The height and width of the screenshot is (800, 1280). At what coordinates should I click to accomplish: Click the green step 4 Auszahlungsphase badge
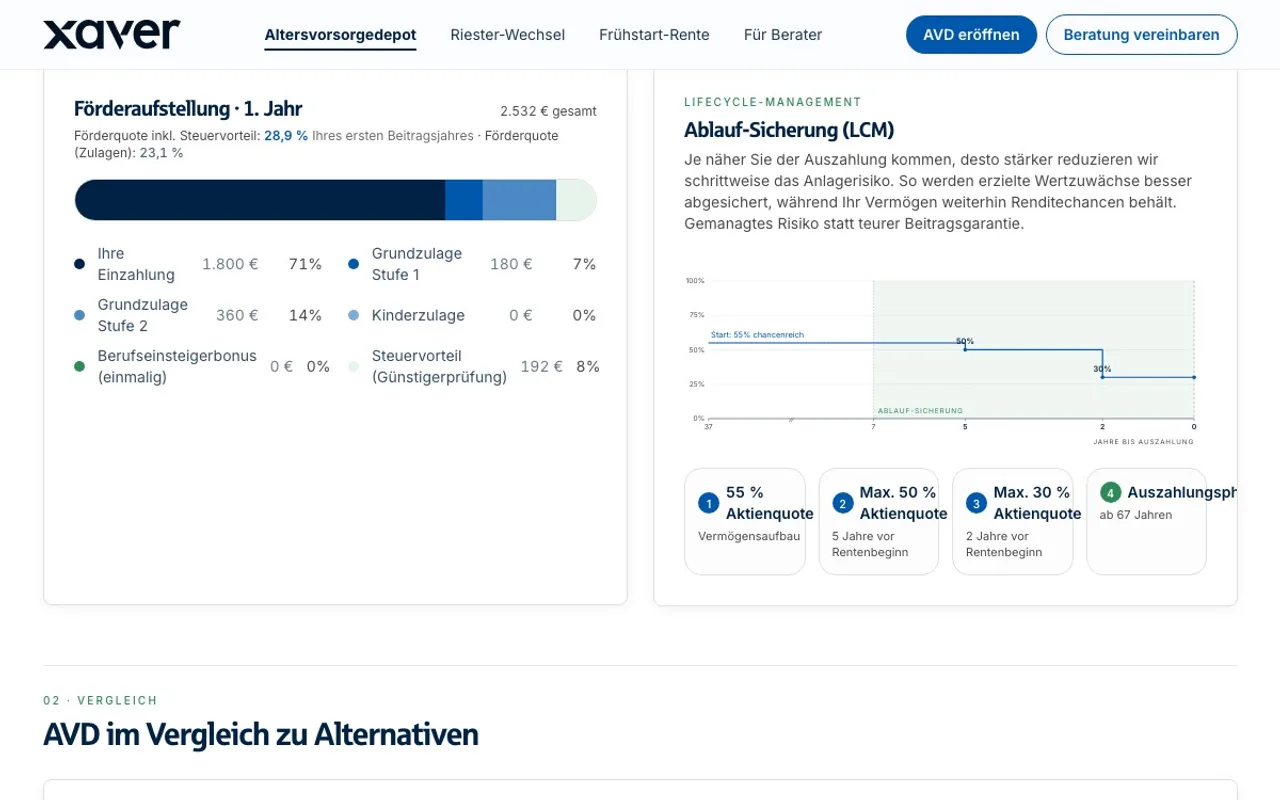pos(1110,492)
